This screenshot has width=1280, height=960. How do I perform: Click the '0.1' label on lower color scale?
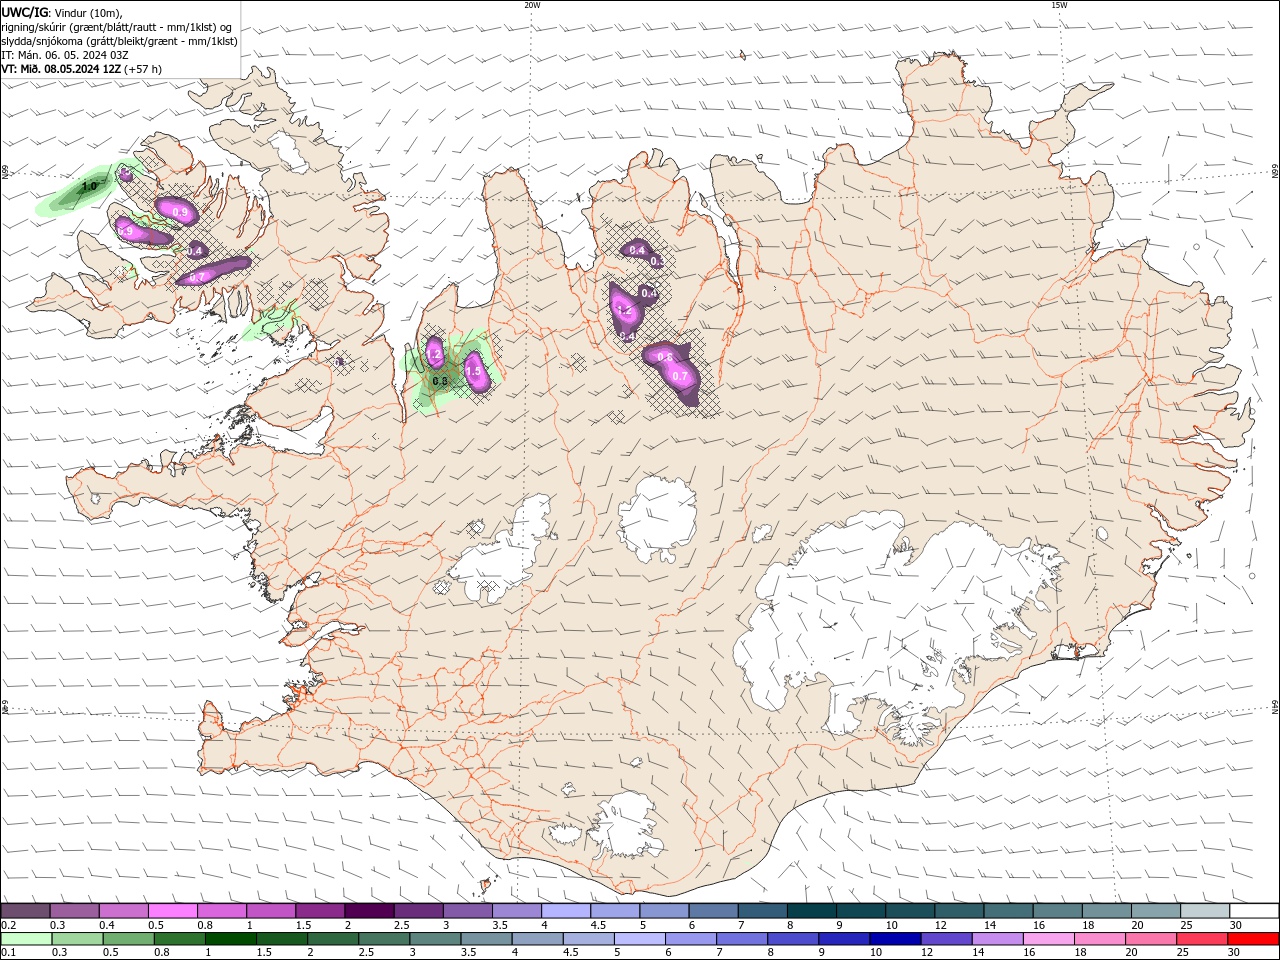pyautogui.click(x=8, y=953)
